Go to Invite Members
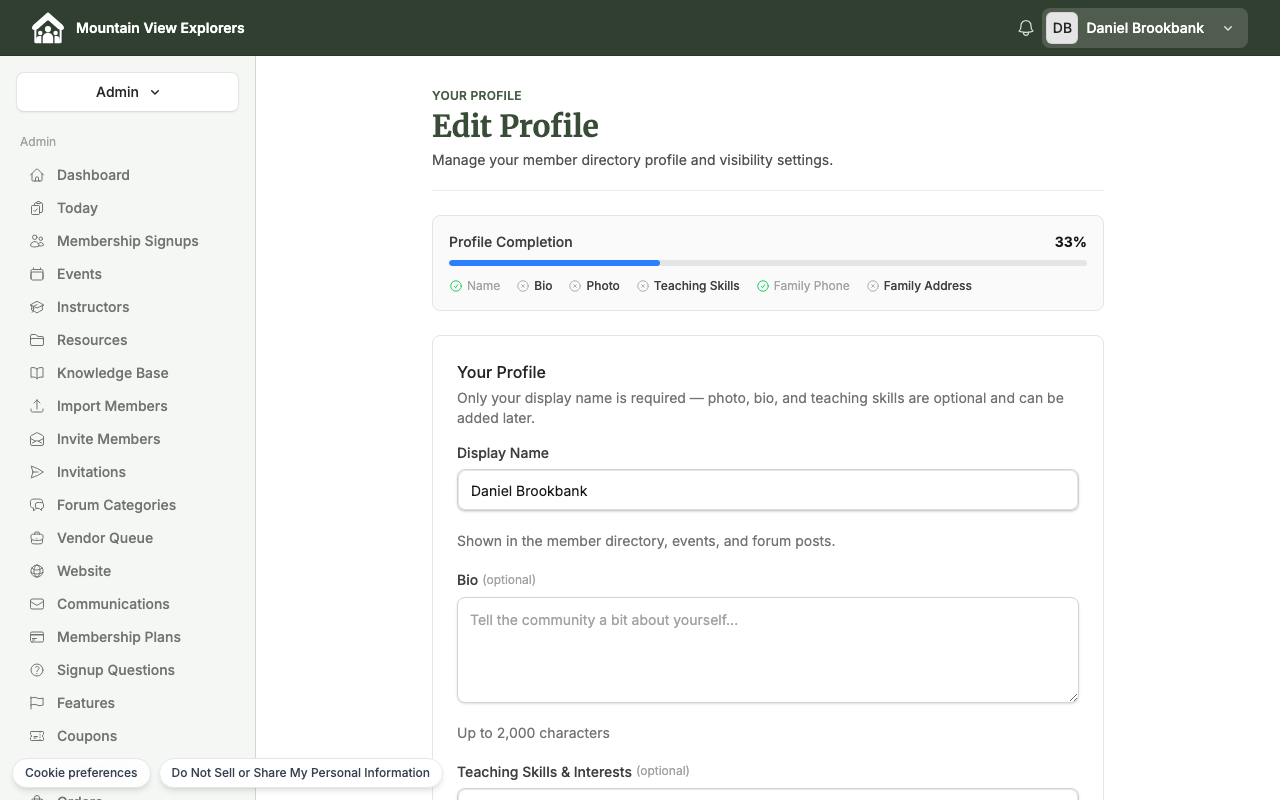This screenshot has width=1280, height=800. (108, 439)
